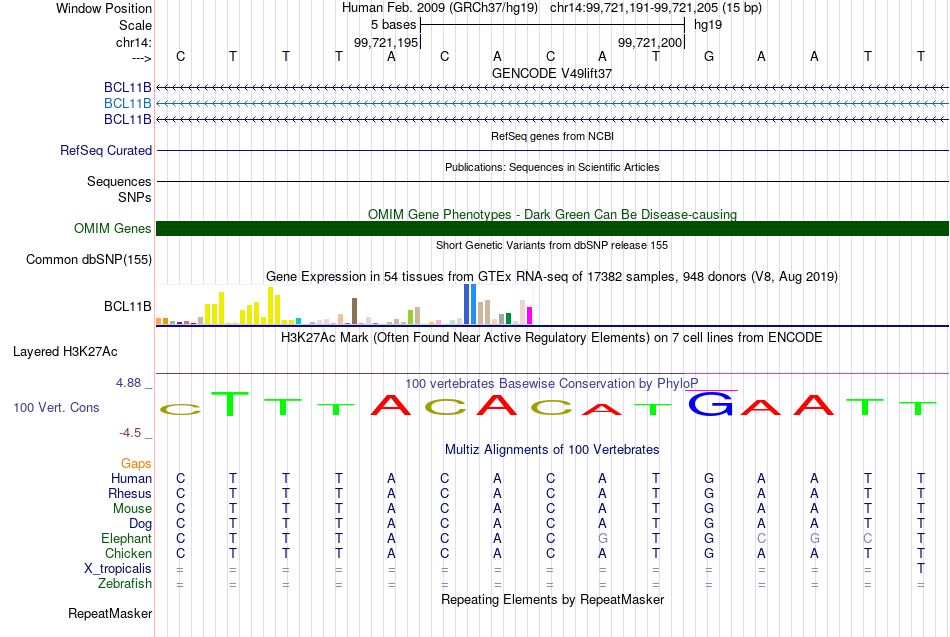This screenshot has width=950, height=637.
Task: Click the G base in the chr14 sequence row
Action: pyautogui.click(x=708, y=56)
